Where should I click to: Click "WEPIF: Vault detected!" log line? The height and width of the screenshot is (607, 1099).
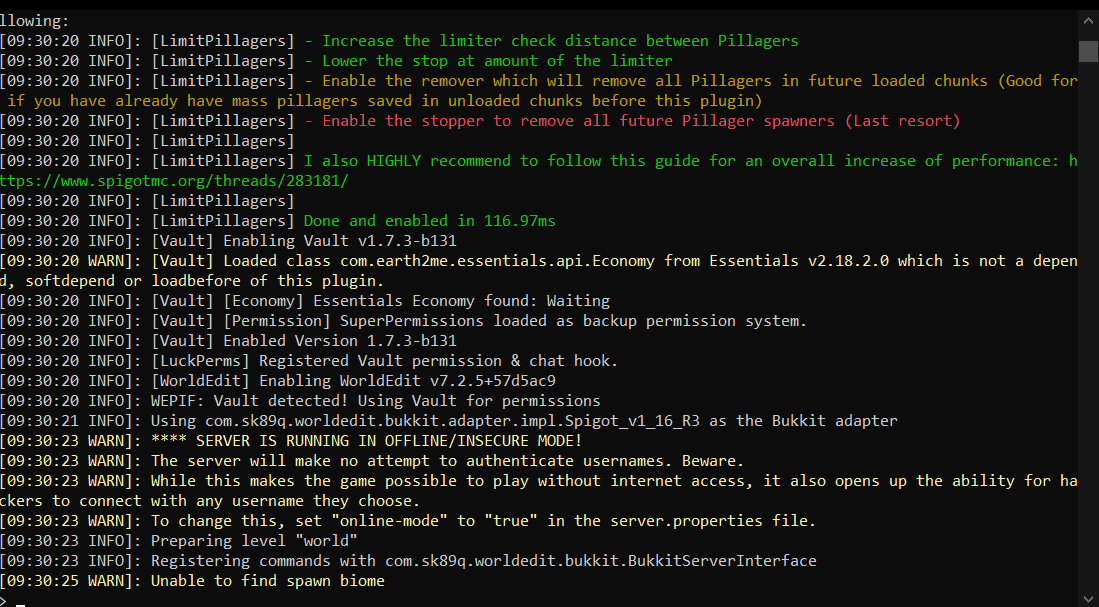375,401
